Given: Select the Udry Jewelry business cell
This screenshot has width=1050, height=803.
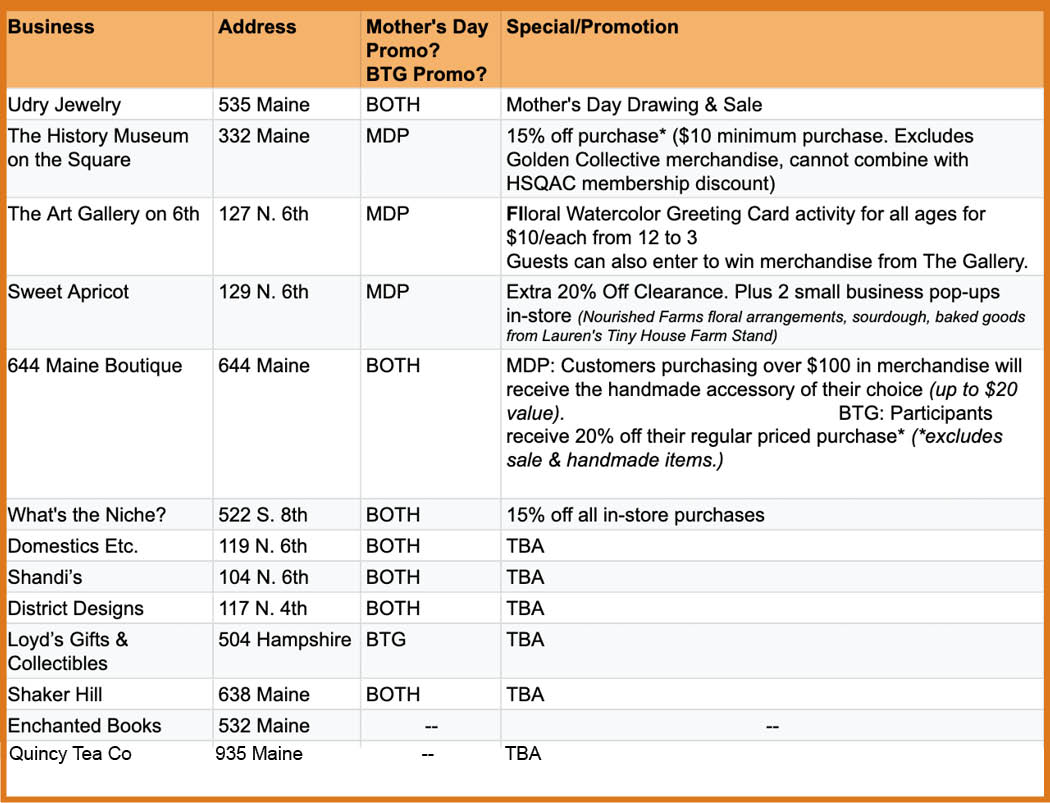Looking at the screenshot, I should pos(66,104).
